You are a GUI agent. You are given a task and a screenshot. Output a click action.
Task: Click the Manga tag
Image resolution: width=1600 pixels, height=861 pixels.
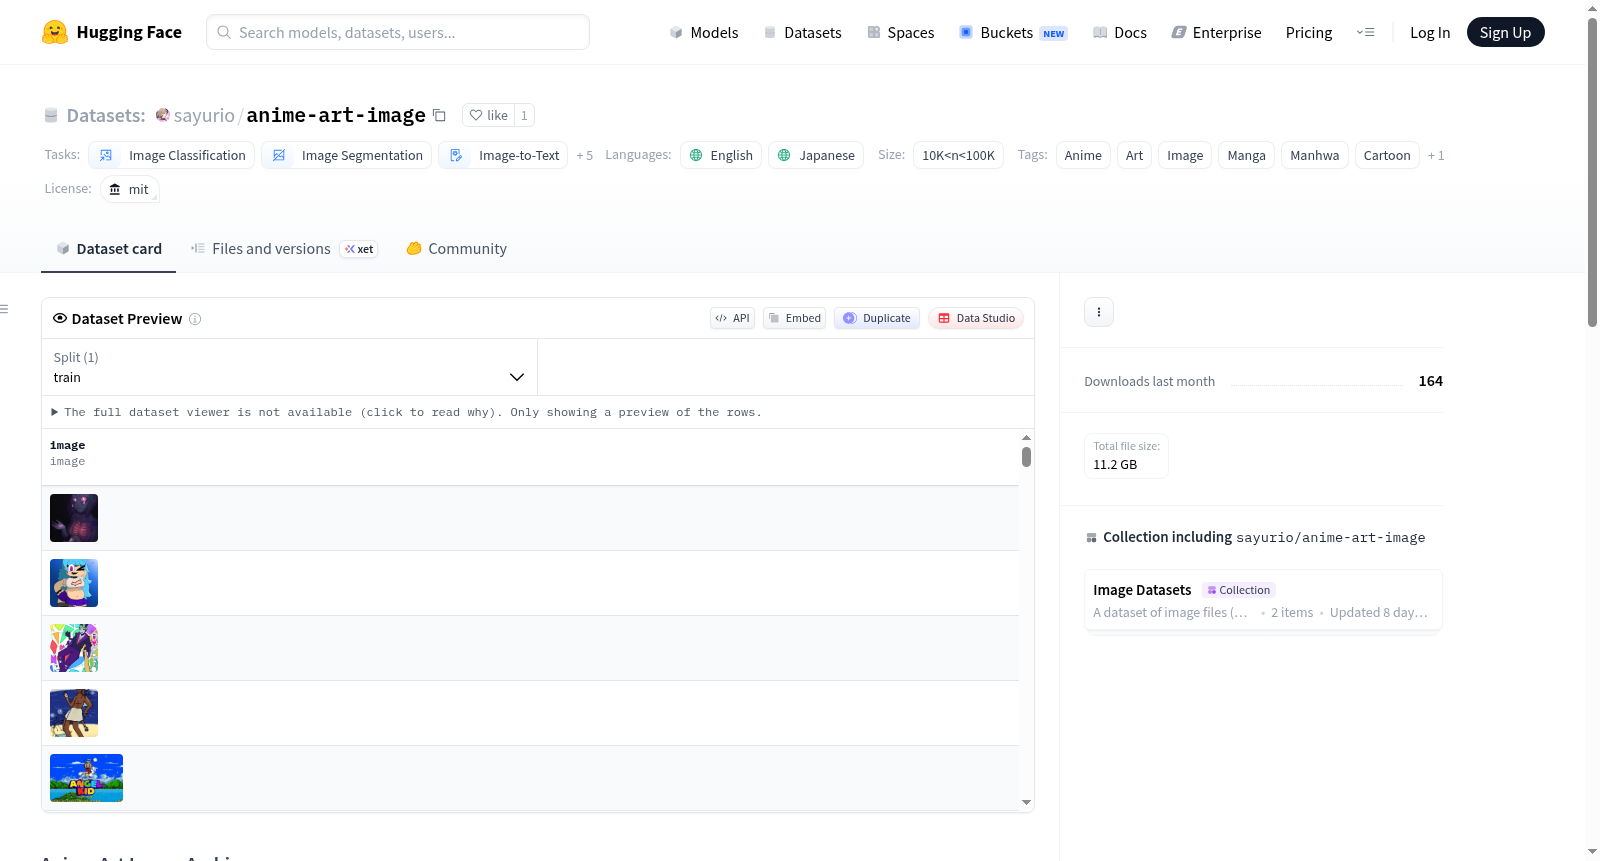click(x=1246, y=155)
